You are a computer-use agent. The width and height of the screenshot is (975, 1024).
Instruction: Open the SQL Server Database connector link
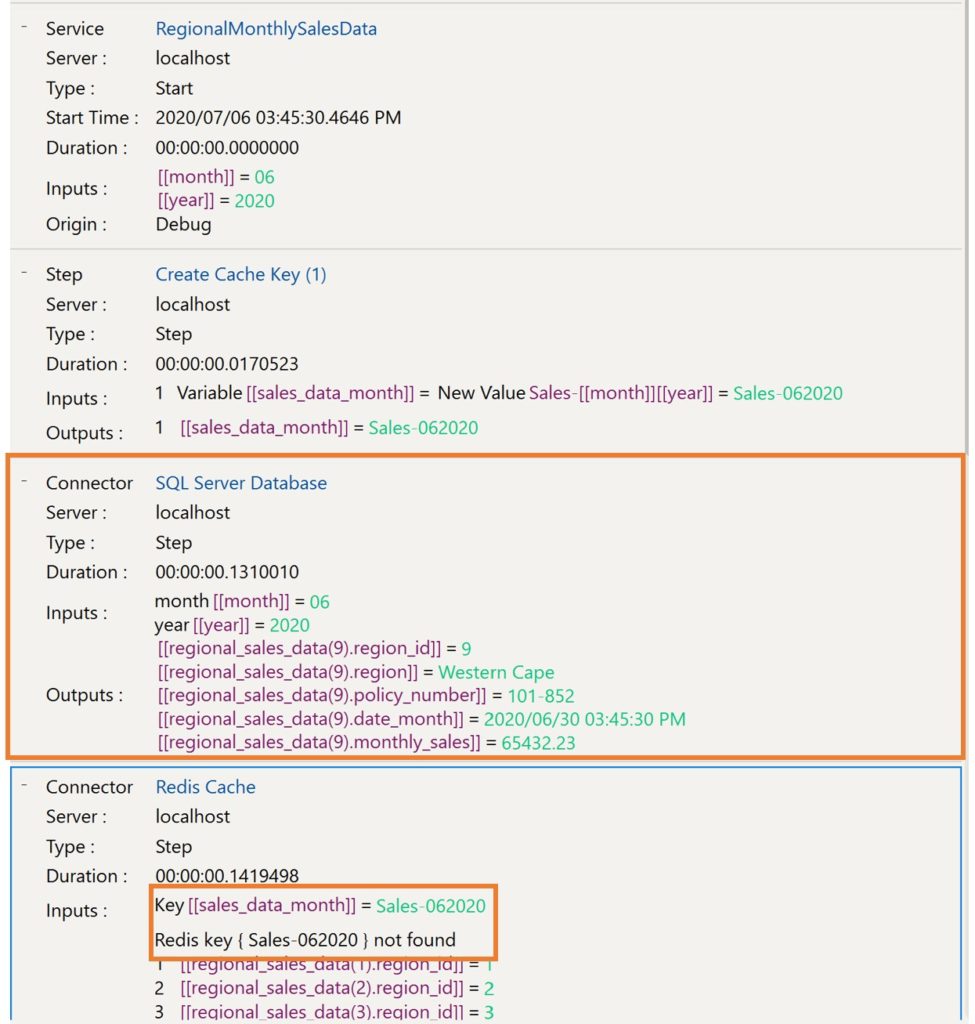241,483
